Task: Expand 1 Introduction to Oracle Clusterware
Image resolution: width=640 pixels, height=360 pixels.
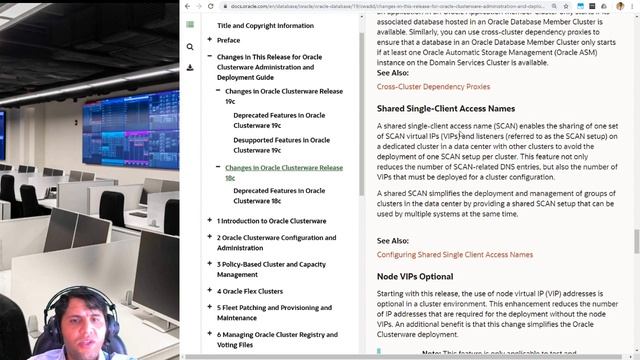Action: coord(209,220)
